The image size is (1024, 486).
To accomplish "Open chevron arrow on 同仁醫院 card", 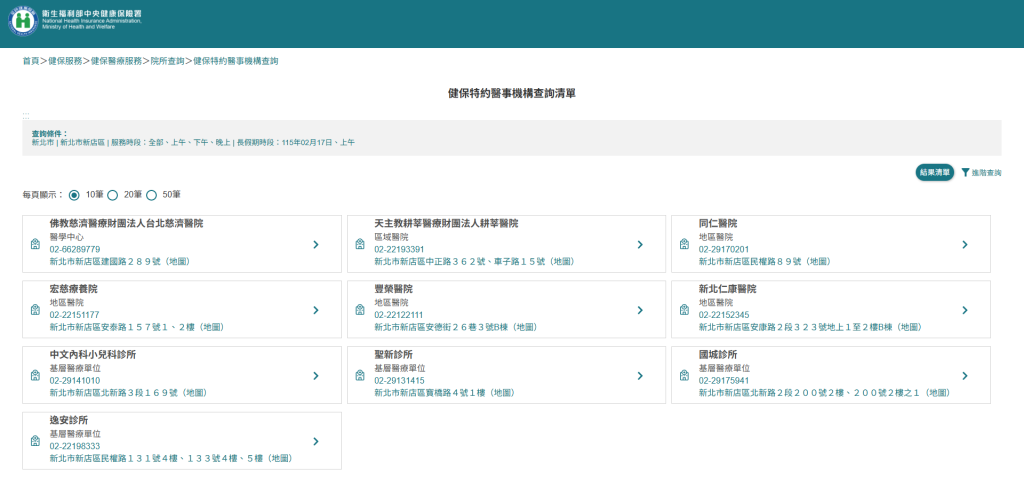I will point(965,244).
